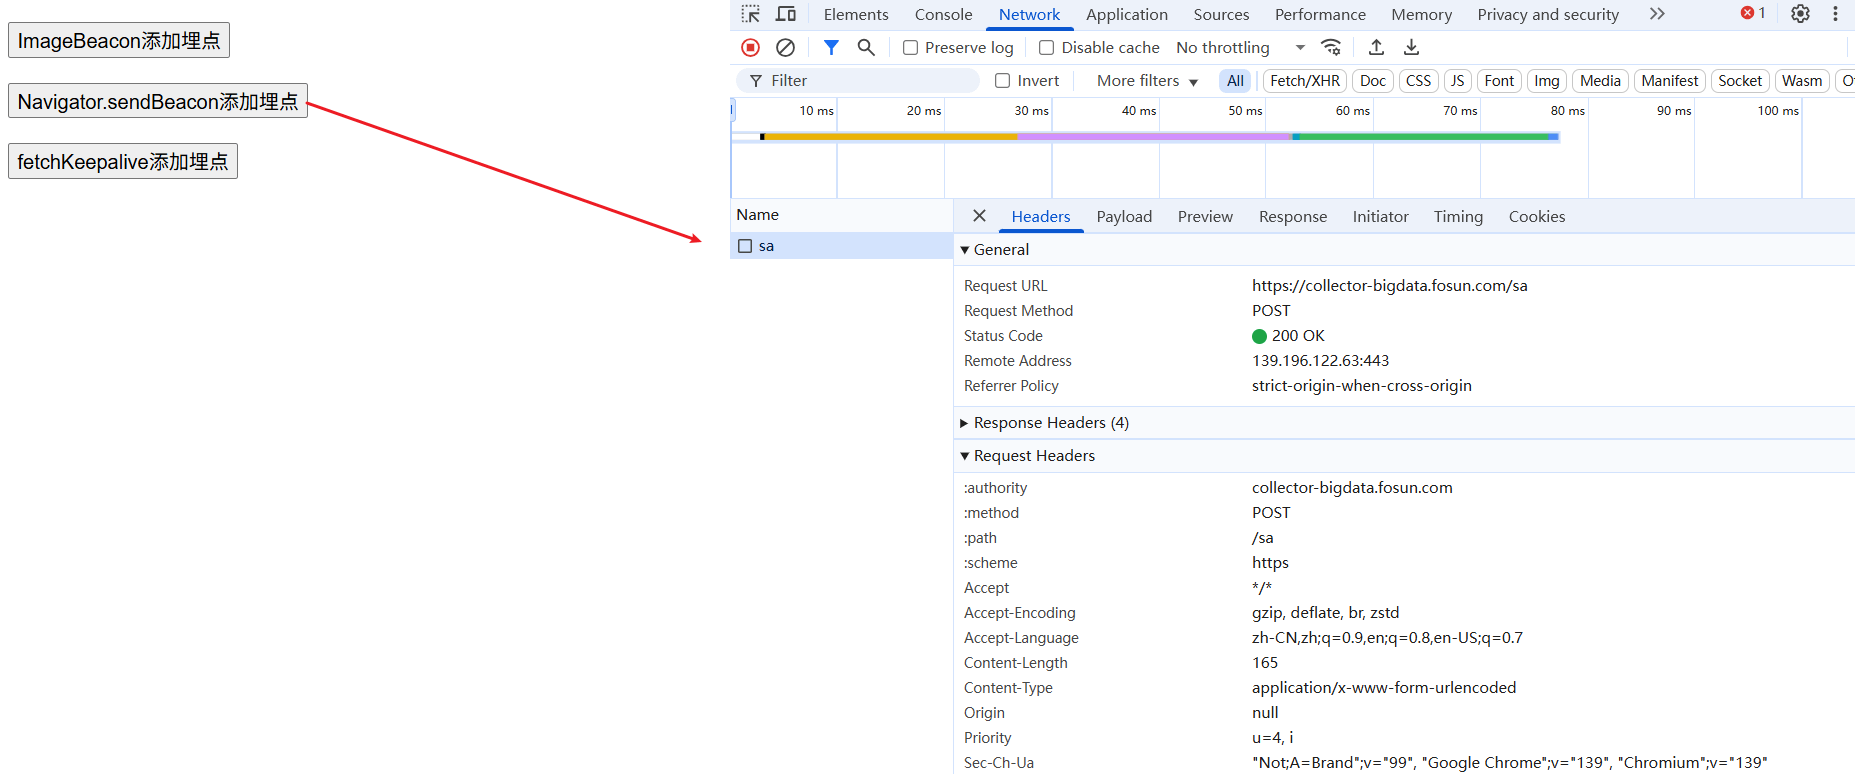The image size is (1855, 774).
Task: Click the fetchKeepalive添加埋点 button
Action: (123, 162)
